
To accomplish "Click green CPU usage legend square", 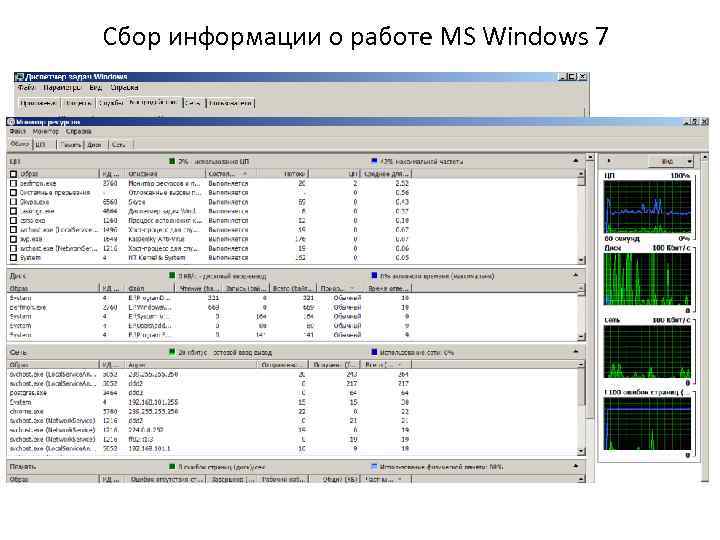I will tap(172, 161).
